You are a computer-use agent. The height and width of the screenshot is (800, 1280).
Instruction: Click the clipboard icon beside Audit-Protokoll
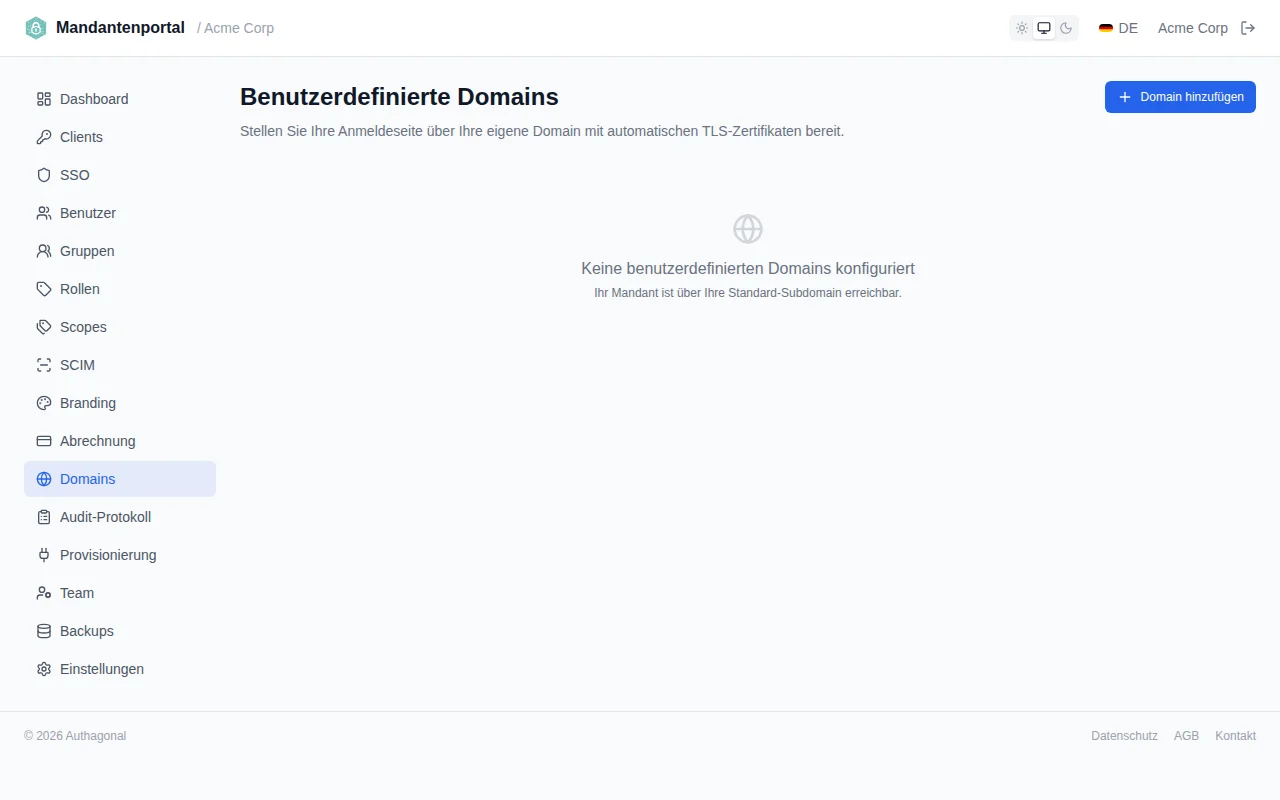coord(44,517)
